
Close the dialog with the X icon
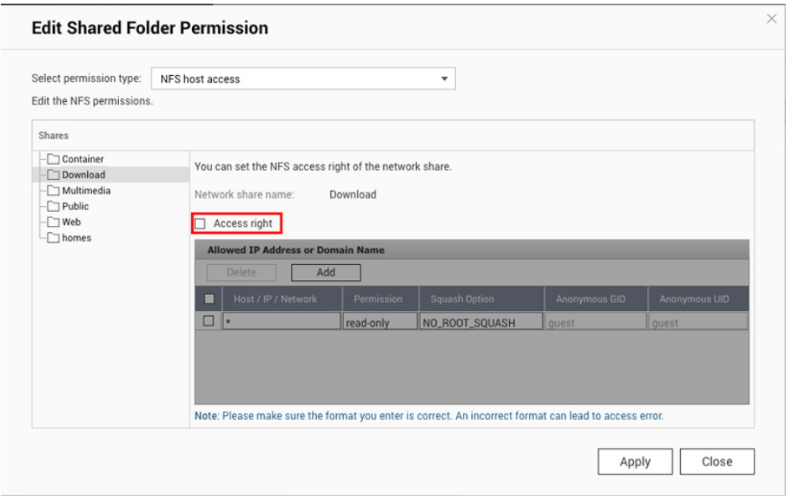(x=771, y=19)
